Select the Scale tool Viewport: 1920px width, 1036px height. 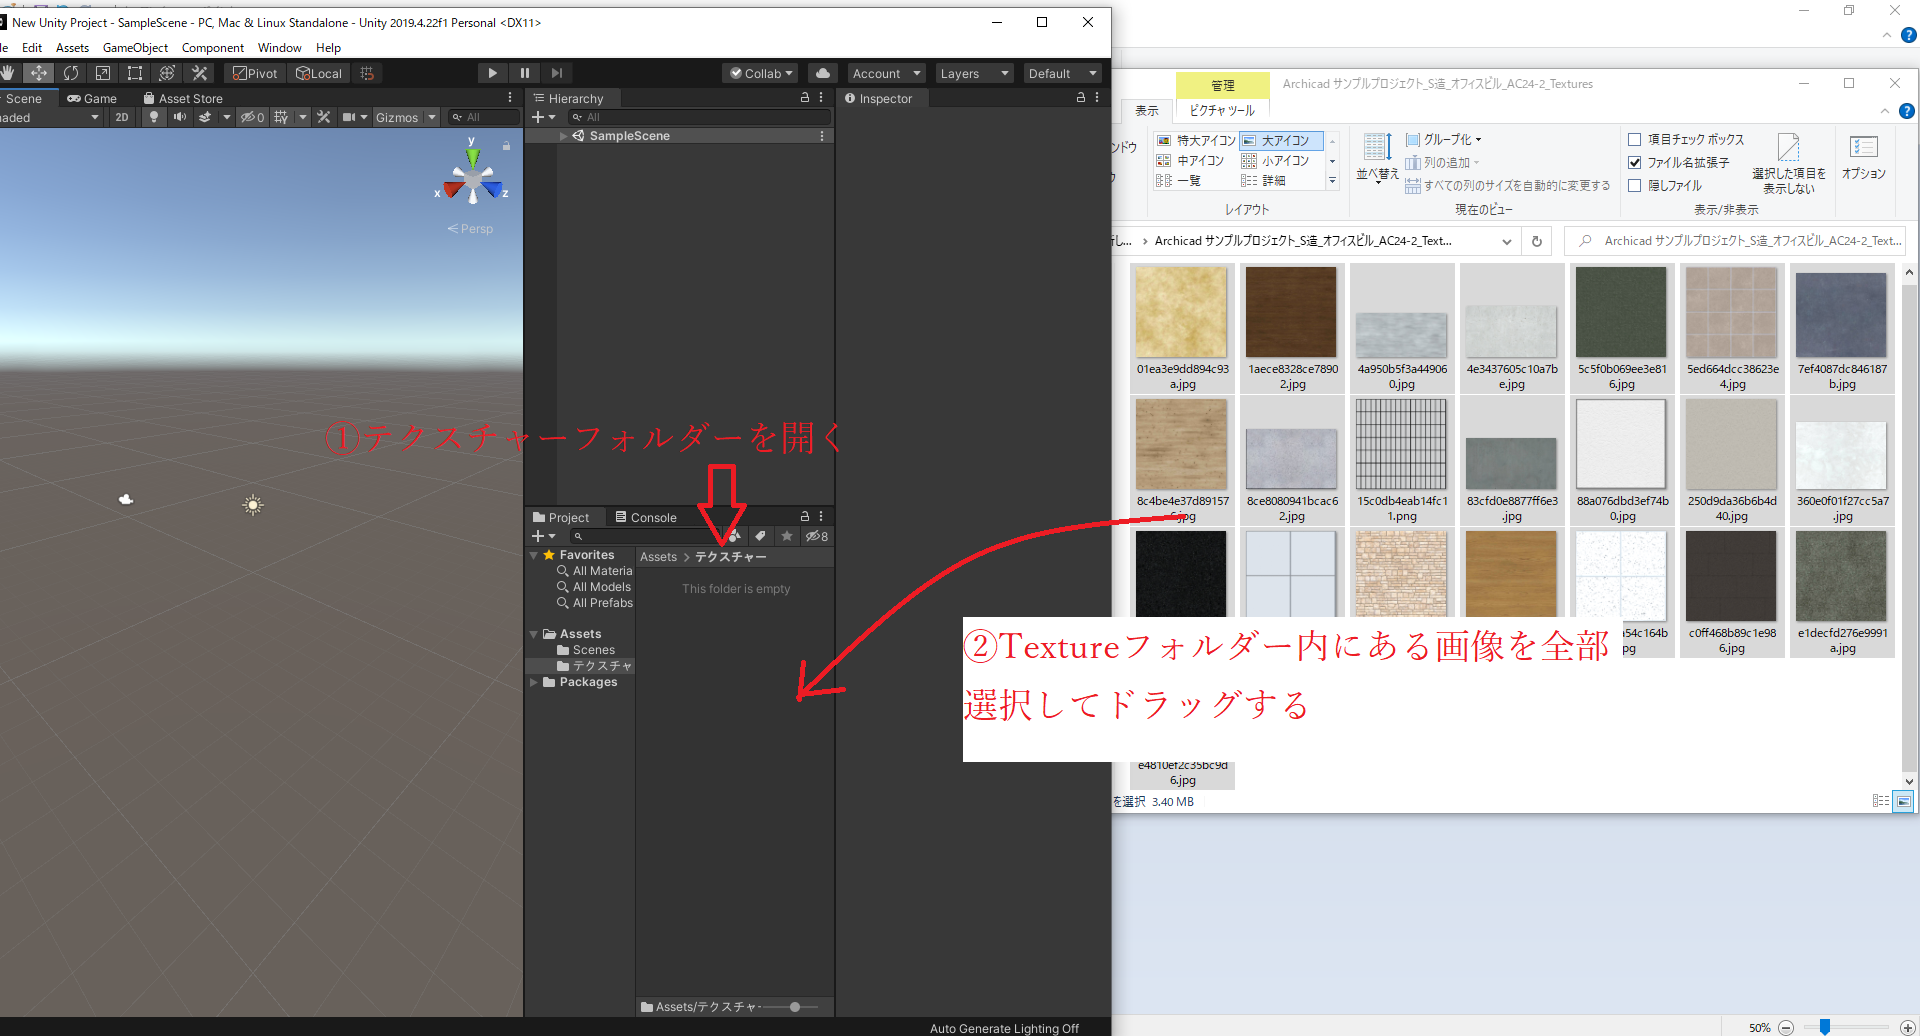click(x=102, y=72)
